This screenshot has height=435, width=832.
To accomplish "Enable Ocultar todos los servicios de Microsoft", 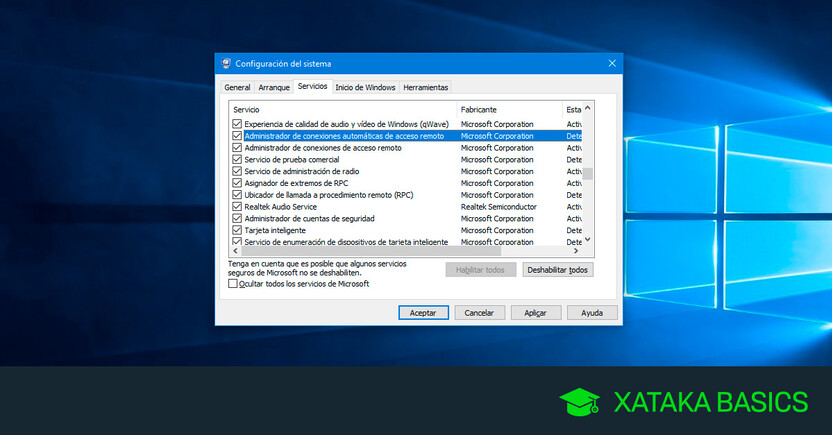I will (233, 284).
